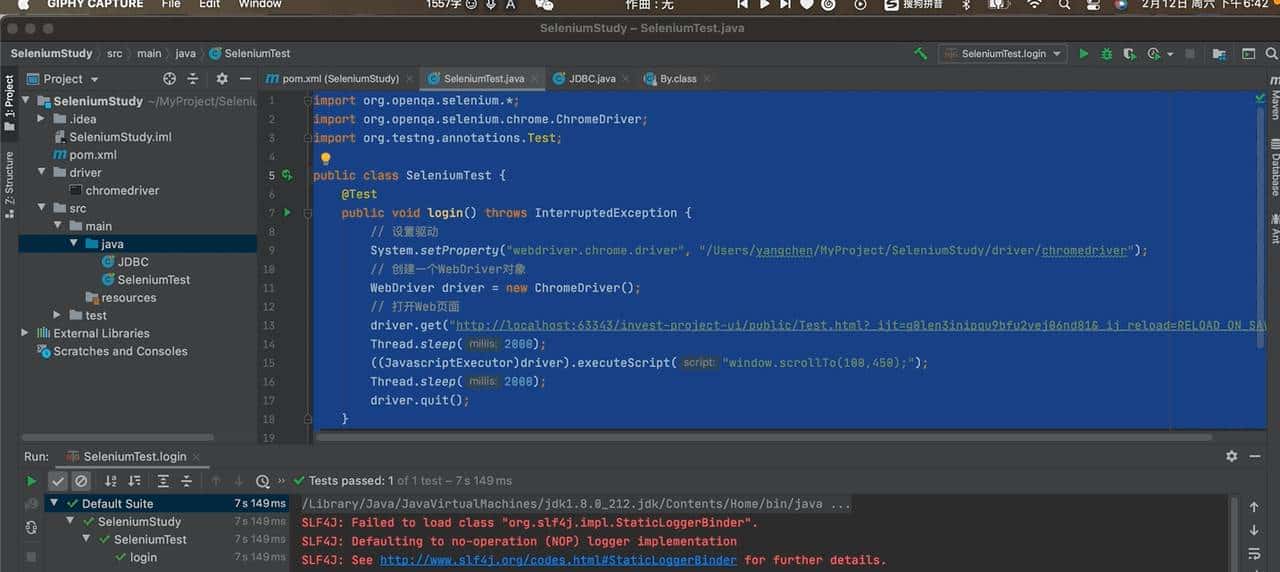Toggle Show Passed tests checkmark button

(x=58, y=481)
